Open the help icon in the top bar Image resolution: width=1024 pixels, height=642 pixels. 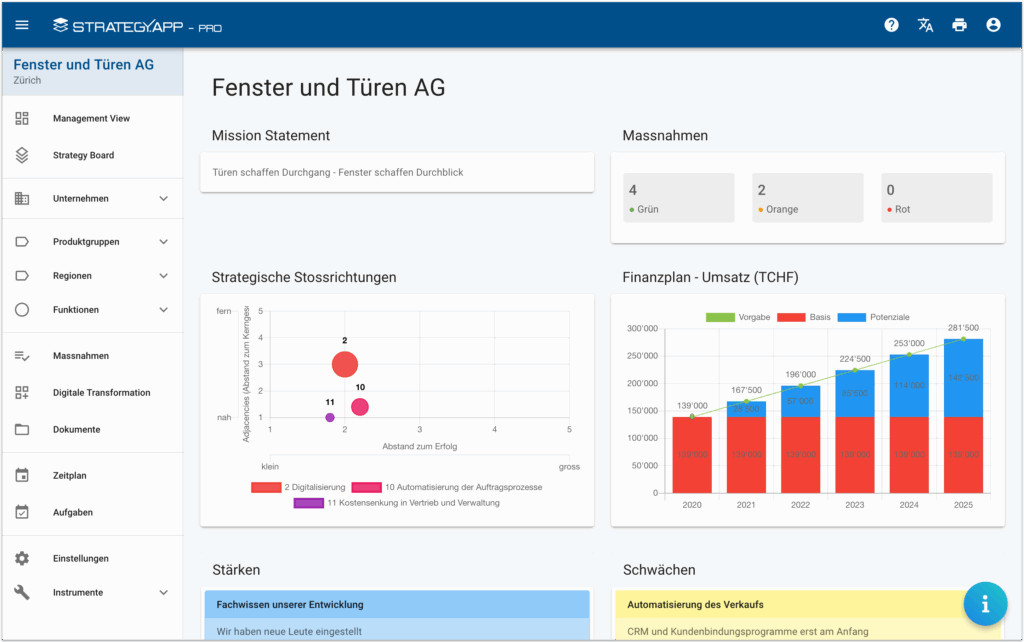(x=891, y=25)
